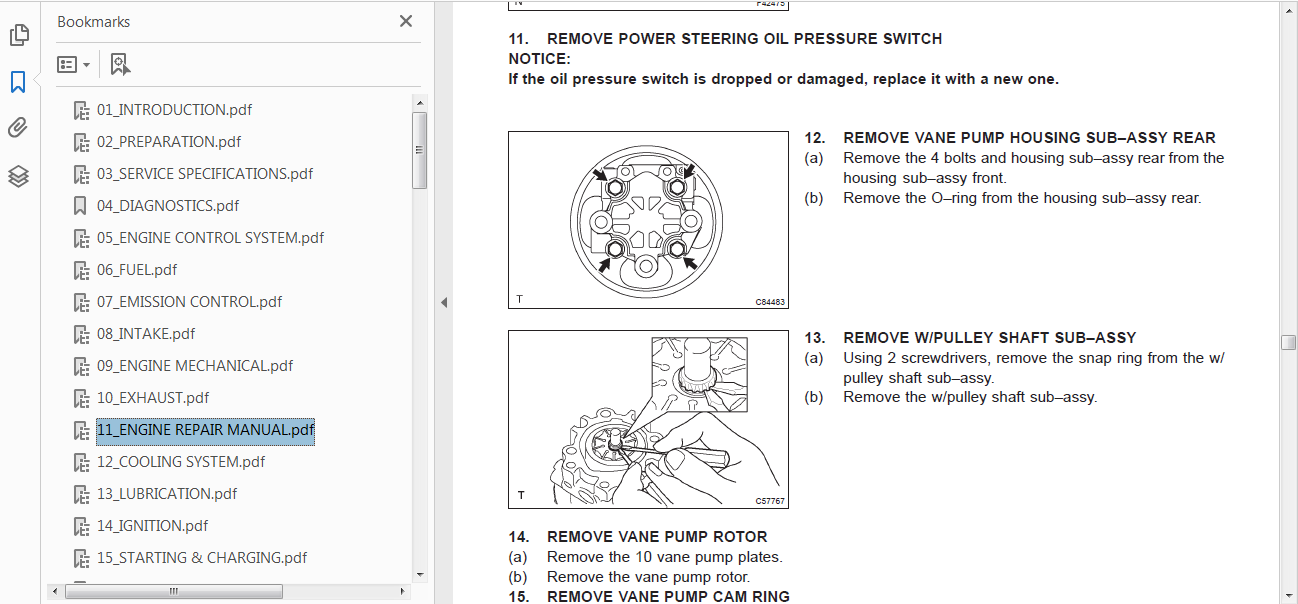Open 04_DIAGNOSTICS.pdf bookmark
1298x604 pixels.
[x=168, y=206]
